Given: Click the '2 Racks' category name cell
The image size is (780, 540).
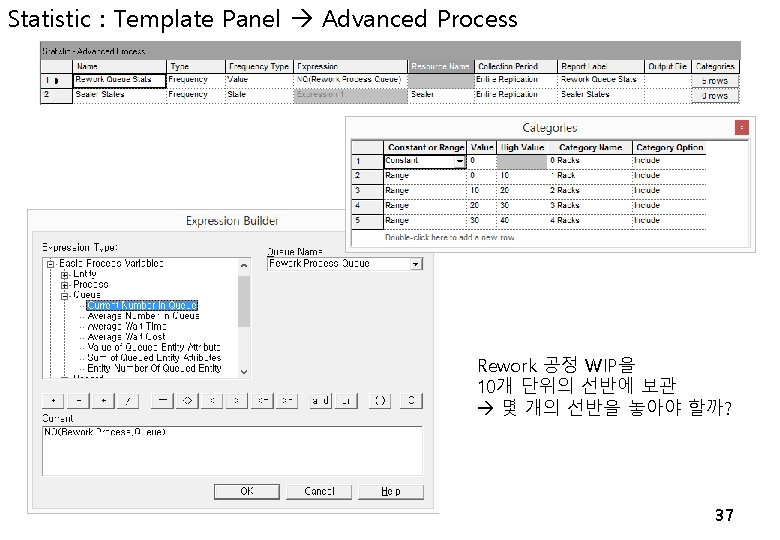Looking at the screenshot, I should pos(589,191).
